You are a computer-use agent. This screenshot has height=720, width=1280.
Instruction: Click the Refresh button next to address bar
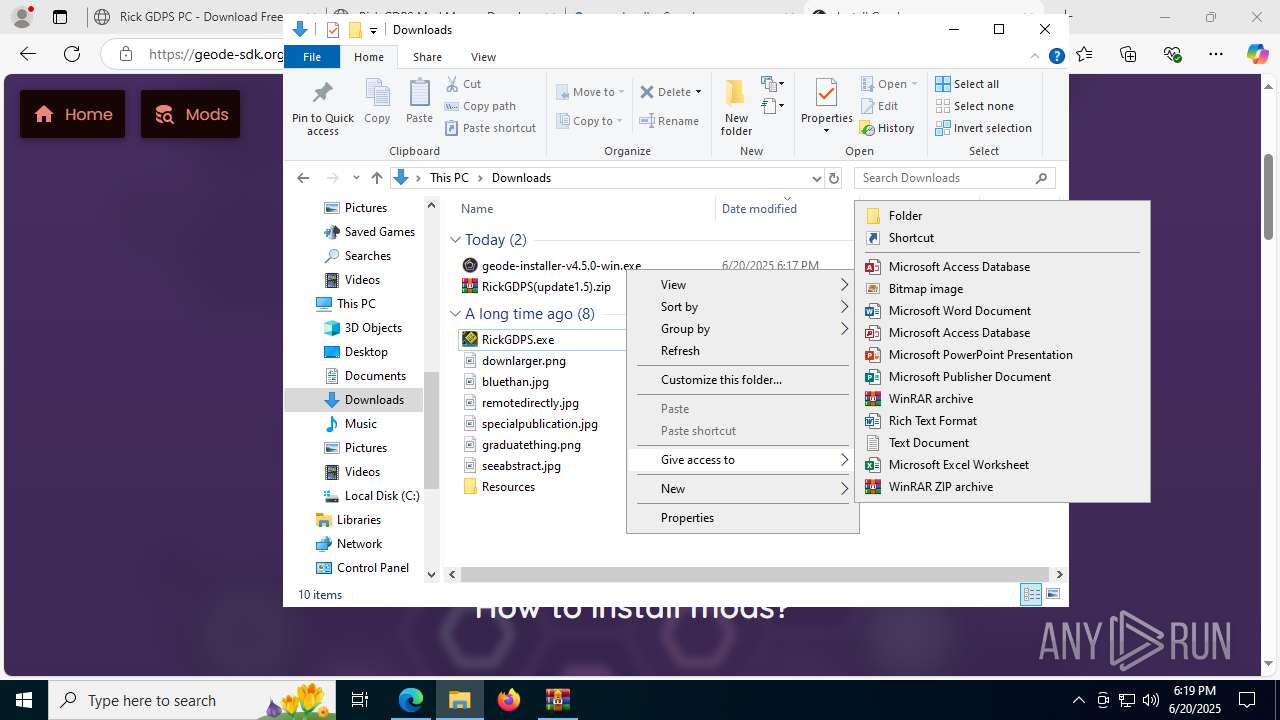pyautogui.click(x=834, y=178)
